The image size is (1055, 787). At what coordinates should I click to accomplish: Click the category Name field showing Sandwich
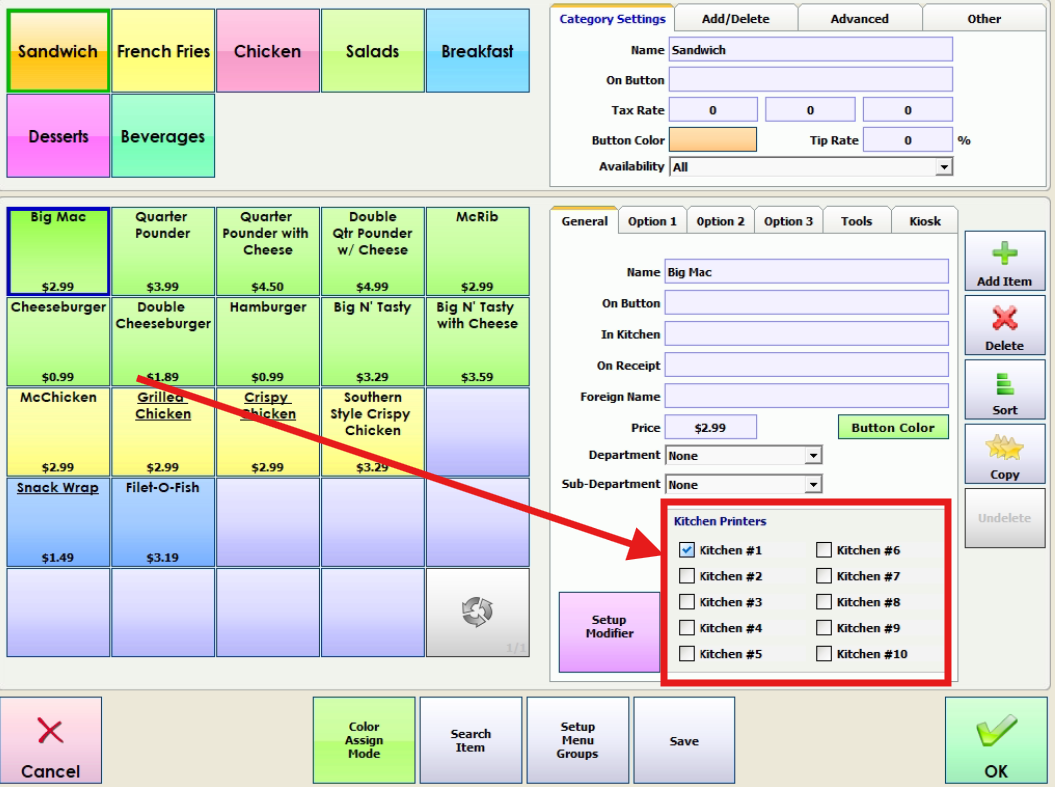811,50
